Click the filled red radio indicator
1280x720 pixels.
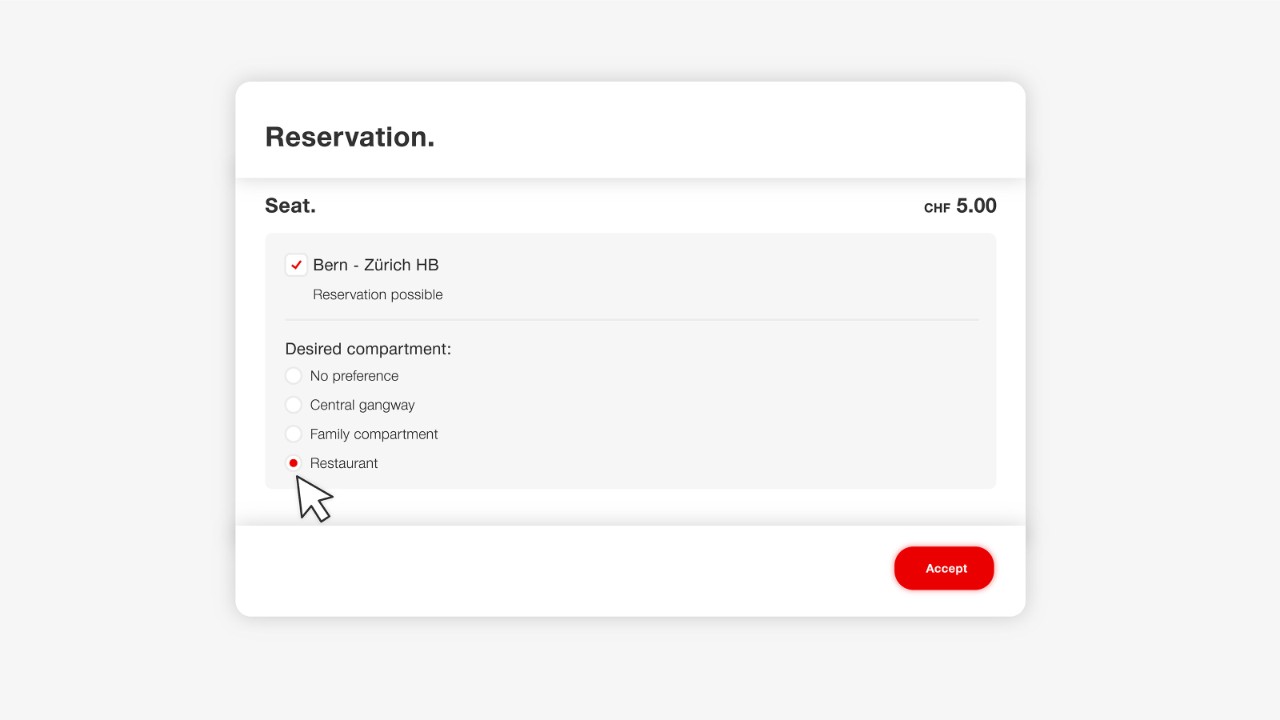[293, 462]
